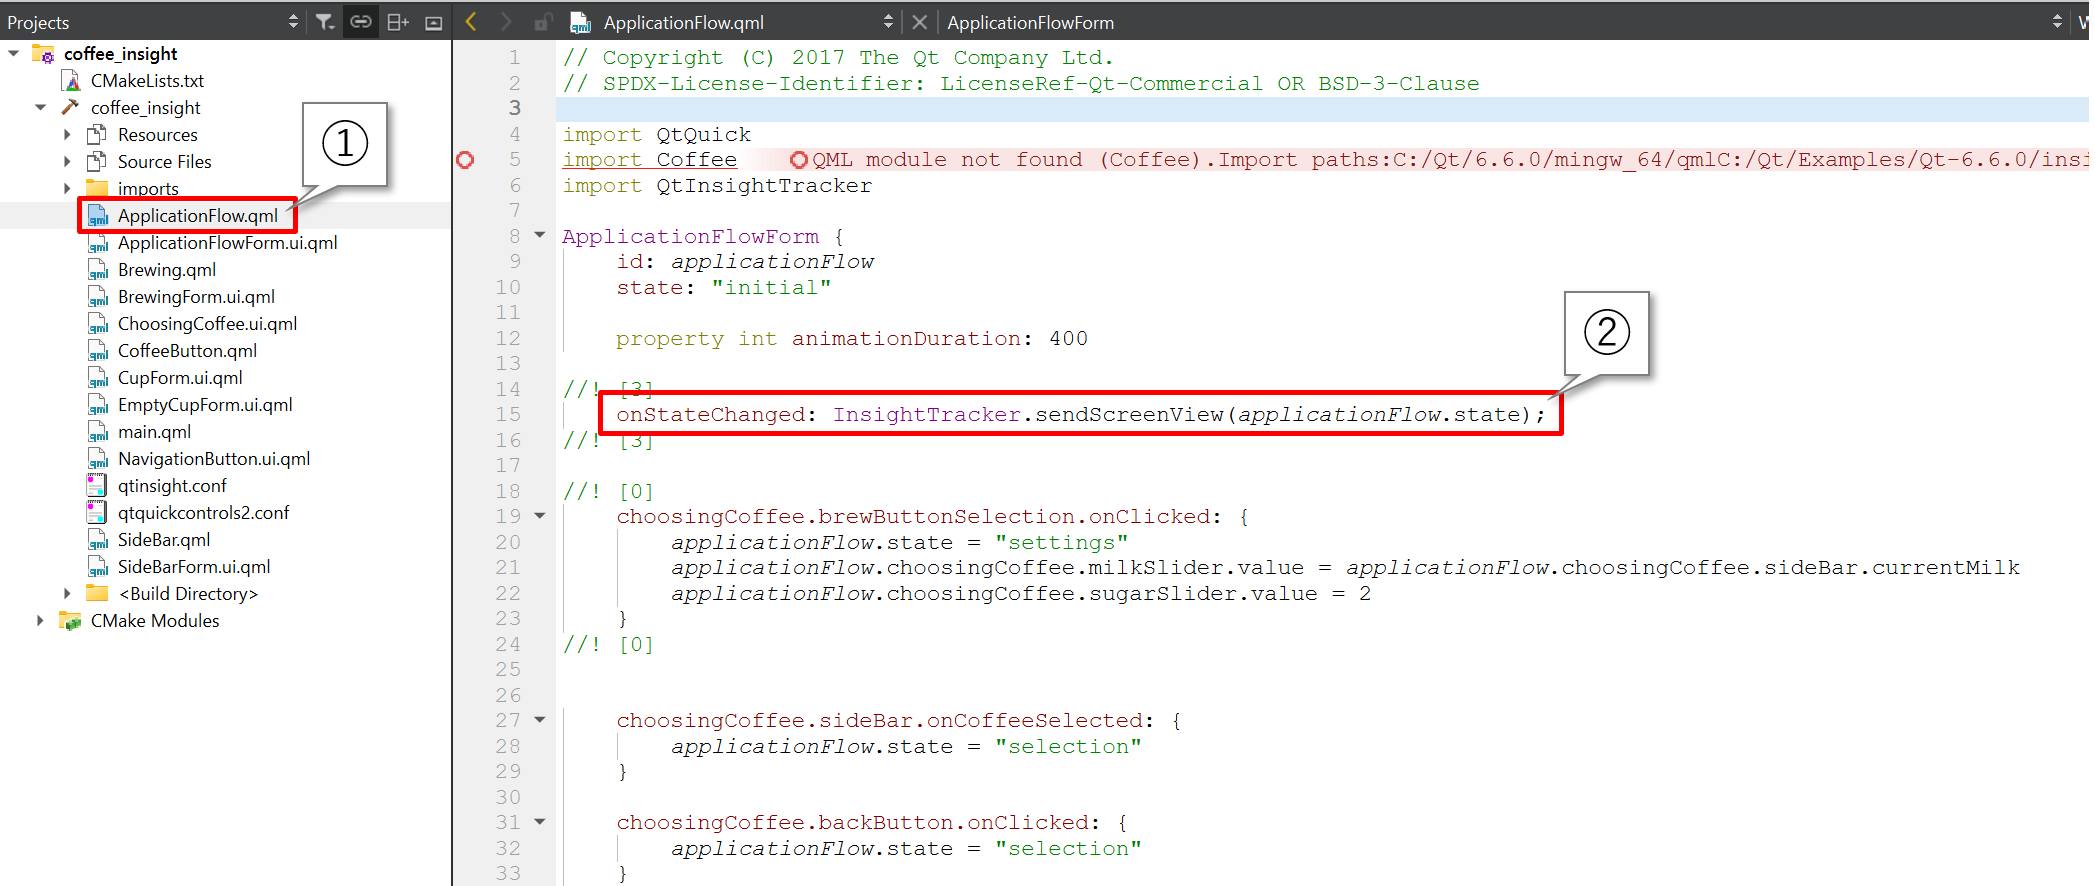Open the ApplicationFlow.qml file selector dropdown

888,22
